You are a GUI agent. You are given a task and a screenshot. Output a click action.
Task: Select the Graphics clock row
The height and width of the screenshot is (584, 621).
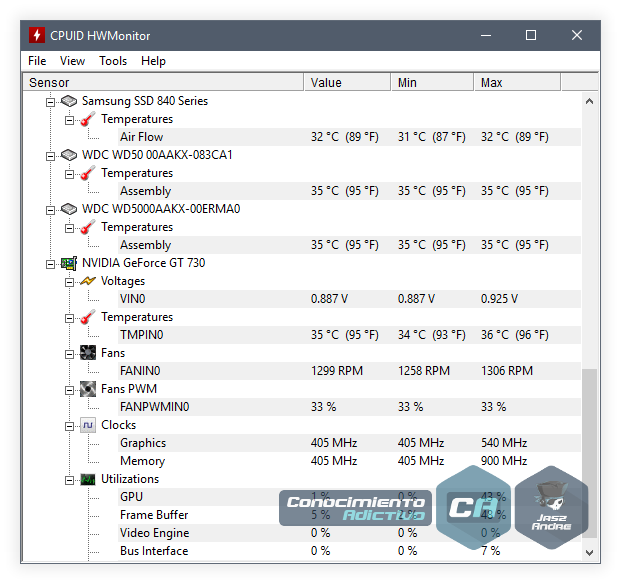(350, 443)
